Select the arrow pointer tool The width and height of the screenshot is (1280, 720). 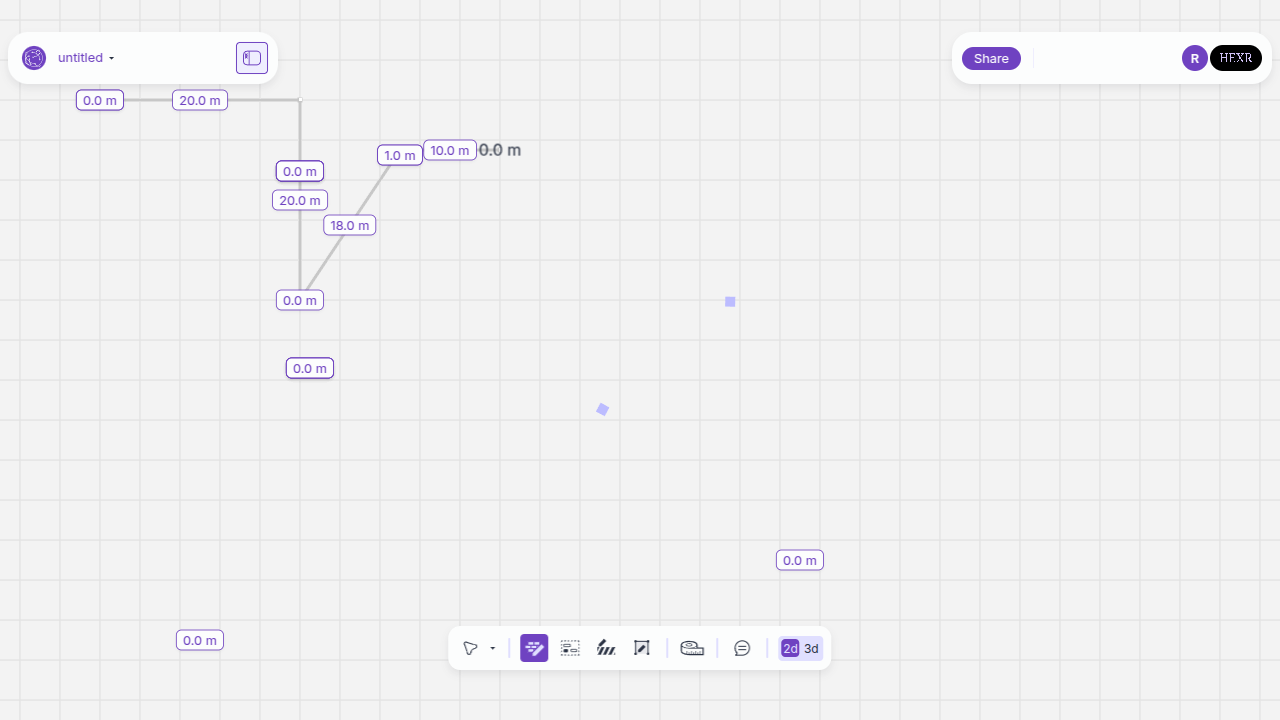point(470,648)
